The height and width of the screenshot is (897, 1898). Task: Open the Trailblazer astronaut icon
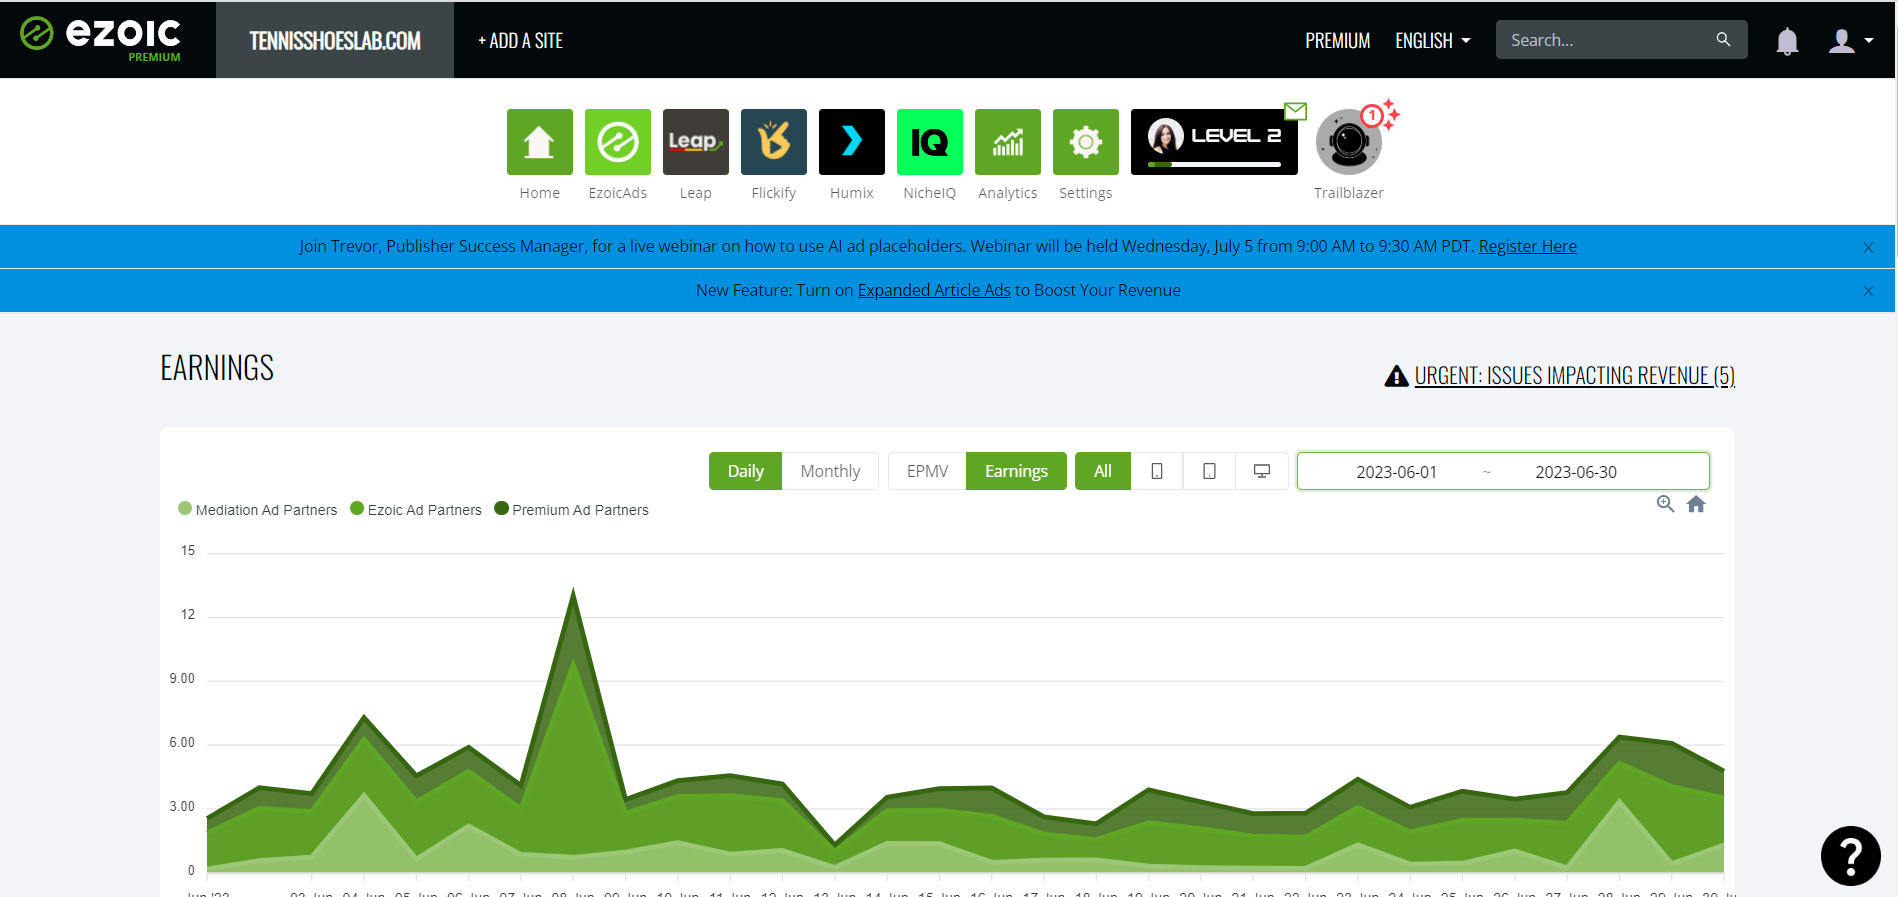tap(1348, 143)
